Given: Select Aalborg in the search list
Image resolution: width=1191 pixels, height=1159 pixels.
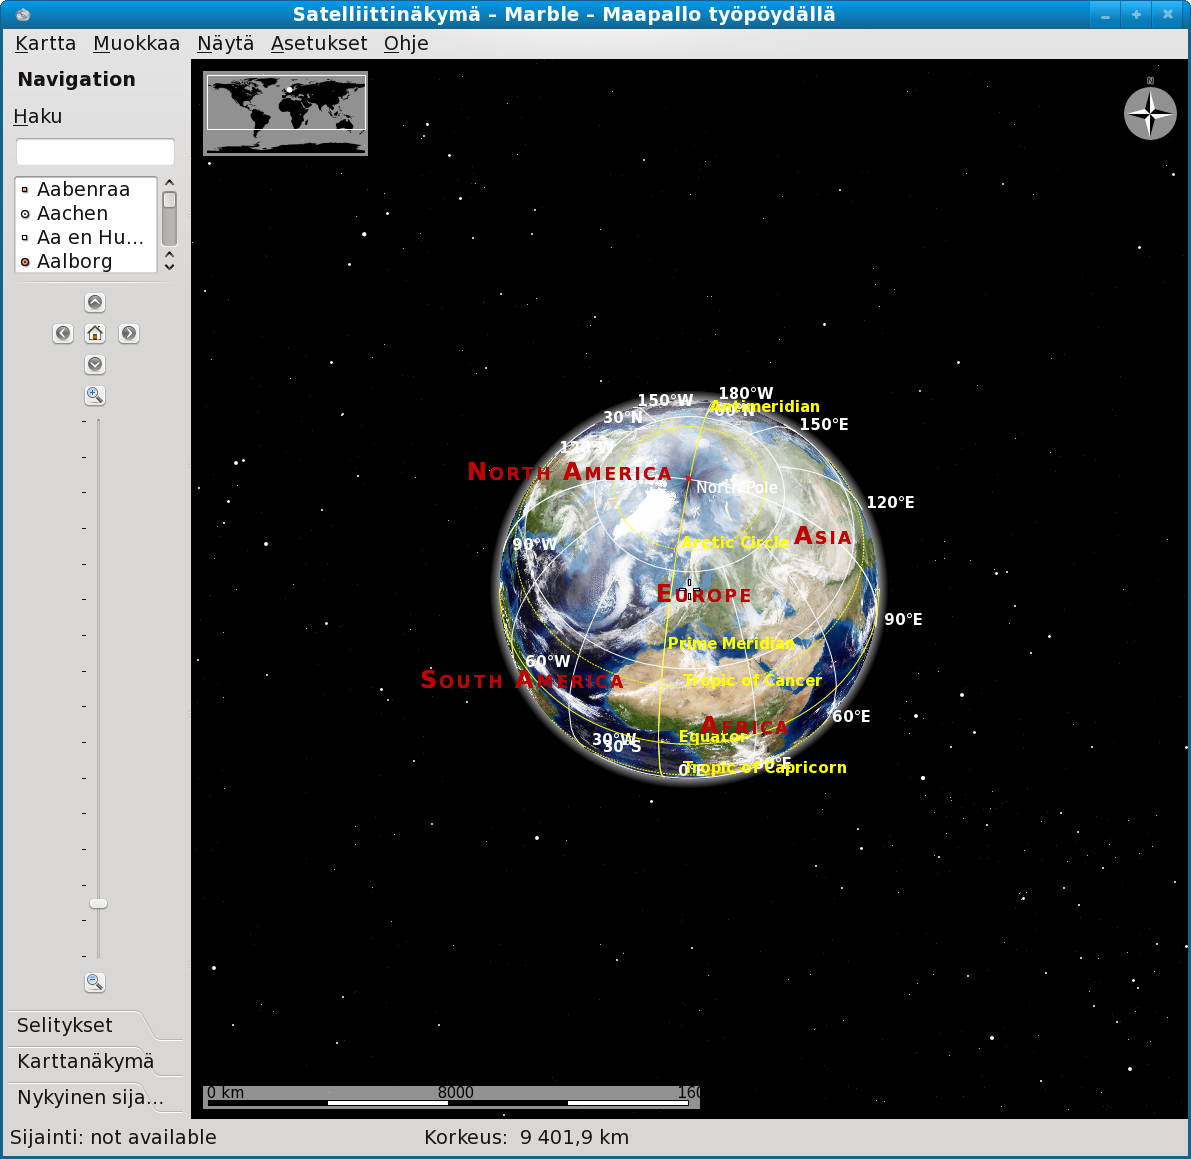Looking at the screenshot, I should (x=75, y=261).
